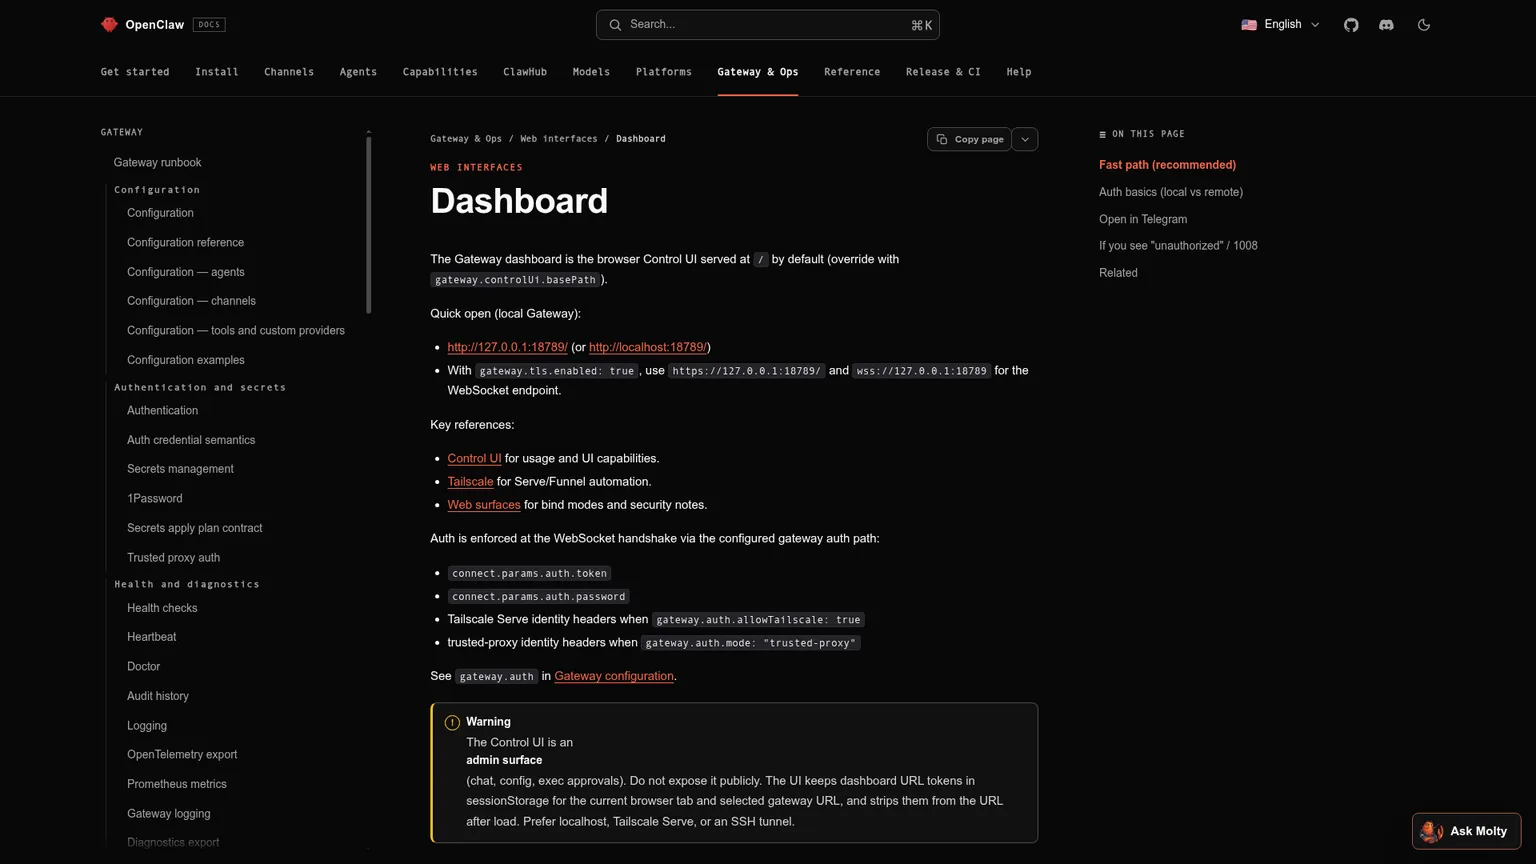Expand the Copy page options chevron
1536x864 pixels.
tap(1025, 139)
